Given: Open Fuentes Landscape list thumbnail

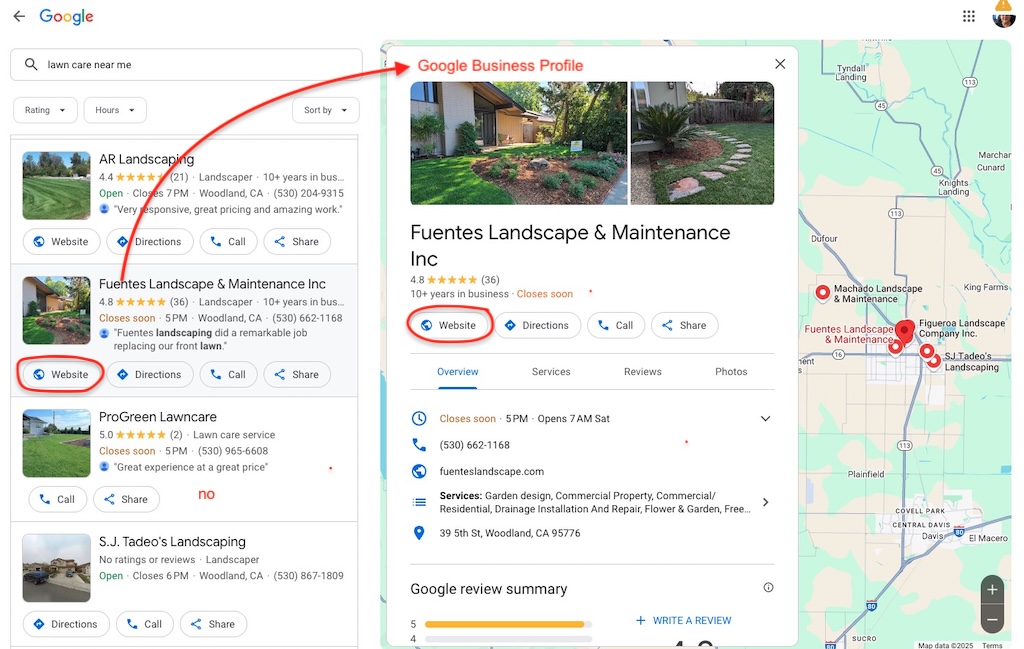Looking at the screenshot, I should tap(56, 310).
